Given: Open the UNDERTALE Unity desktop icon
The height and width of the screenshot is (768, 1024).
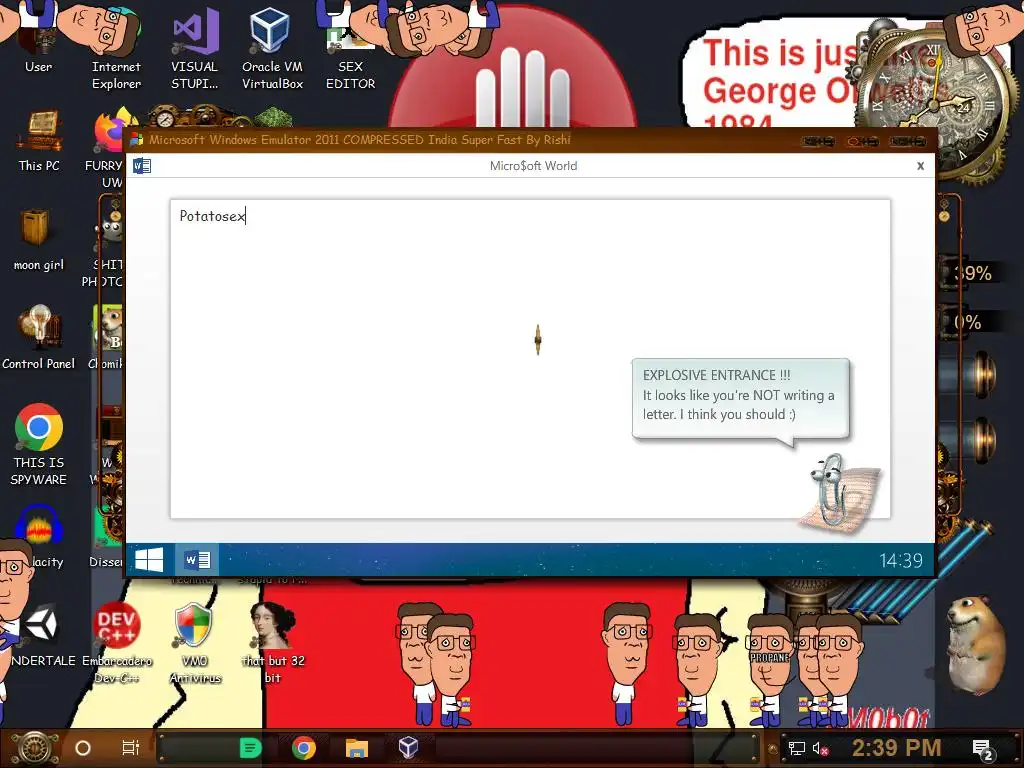Looking at the screenshot, I should point(40,635).
